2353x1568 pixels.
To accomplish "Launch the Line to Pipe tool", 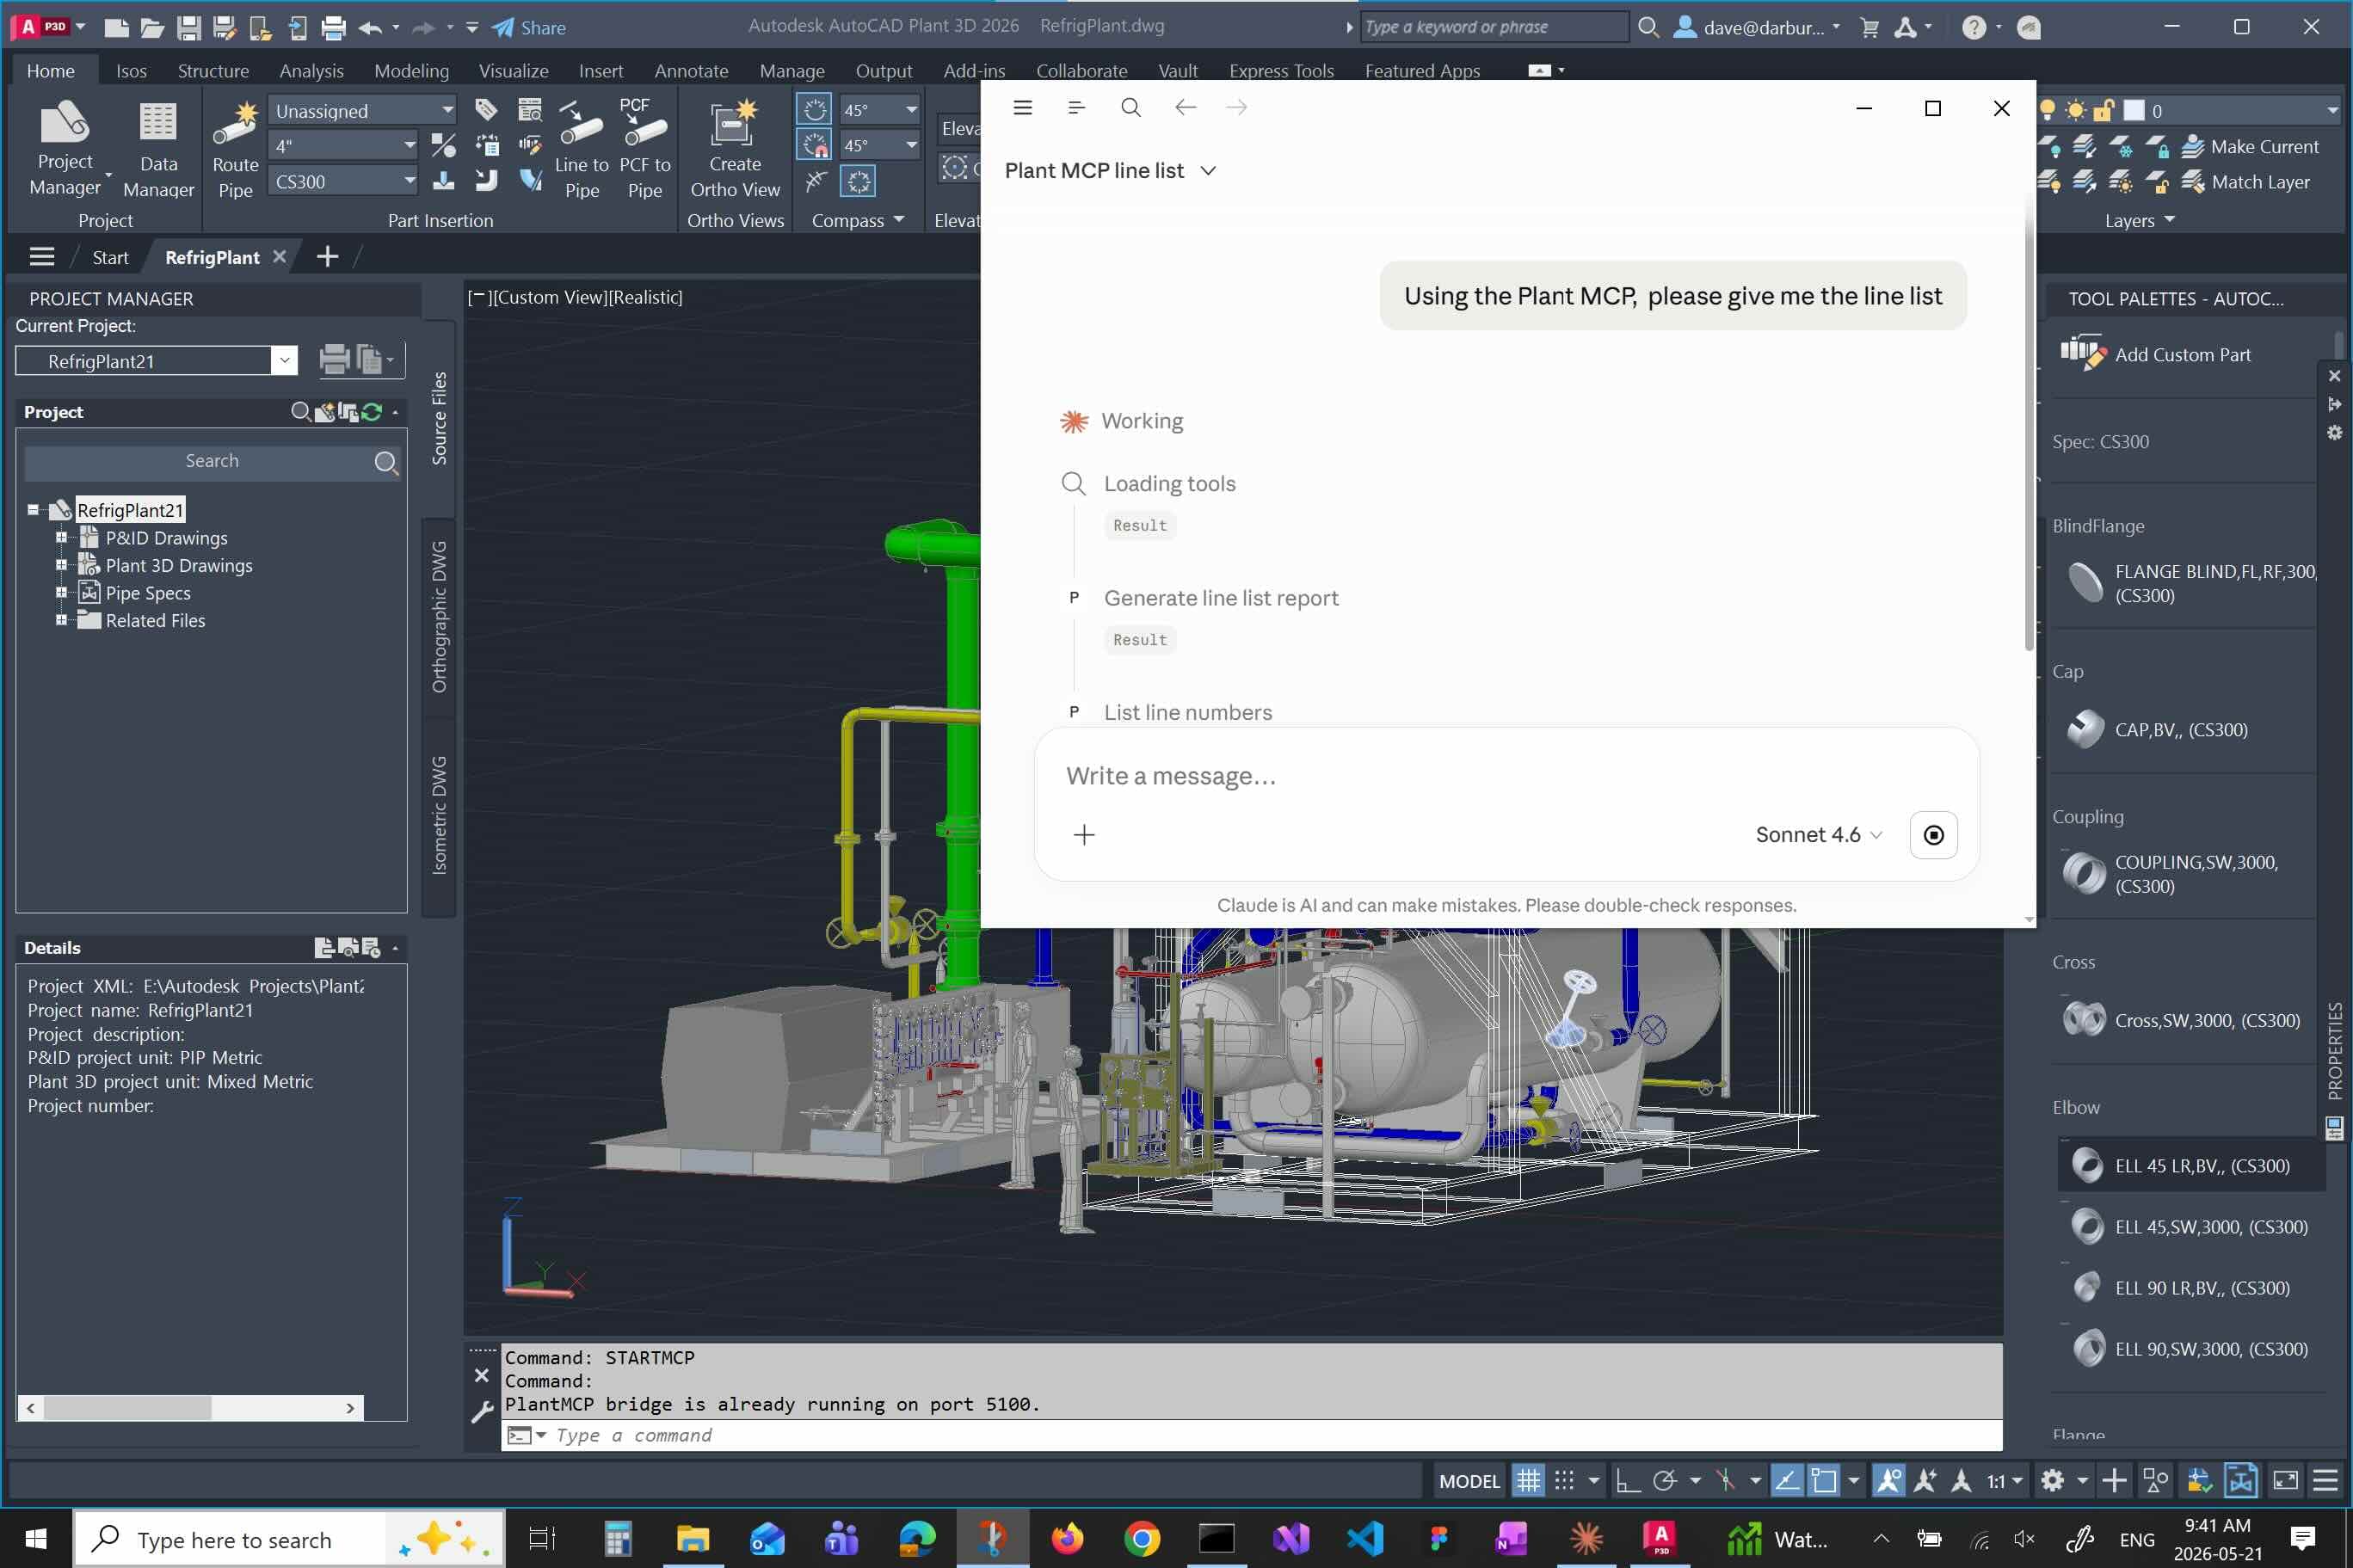I will click(x=581, y=148).
